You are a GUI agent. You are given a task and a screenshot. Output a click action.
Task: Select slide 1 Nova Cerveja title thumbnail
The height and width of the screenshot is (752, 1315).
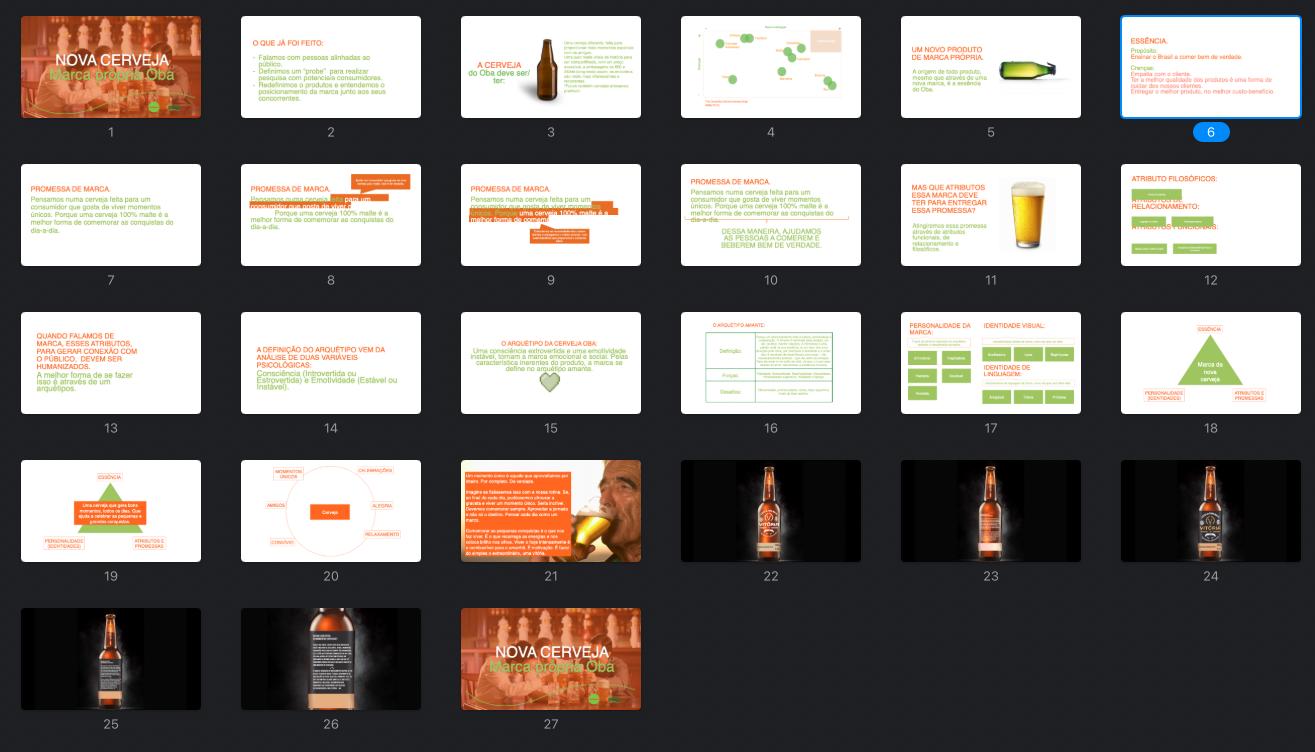[x=111, y=67]
